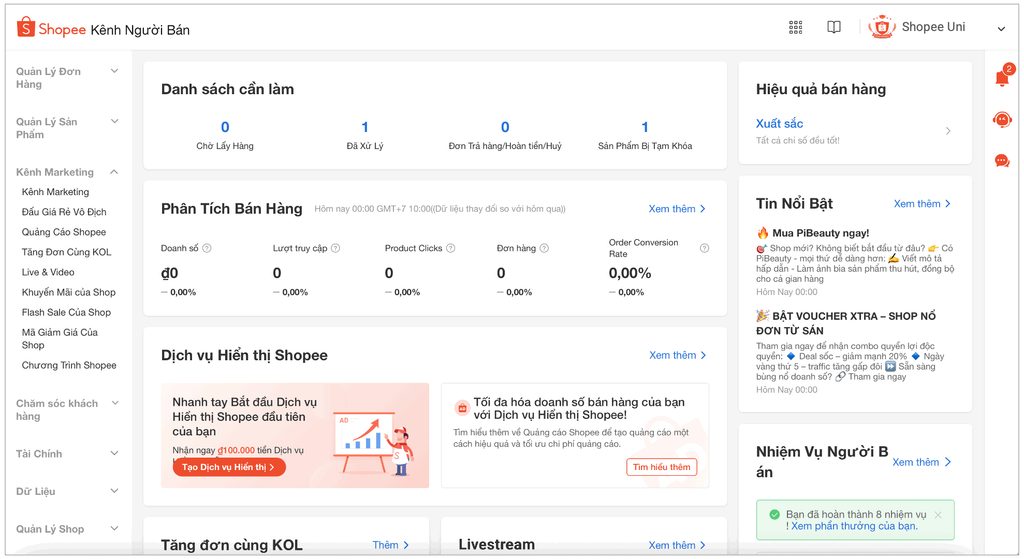
Task: Click Xuất sắc performance rating
Action: [x=779, y=123]
